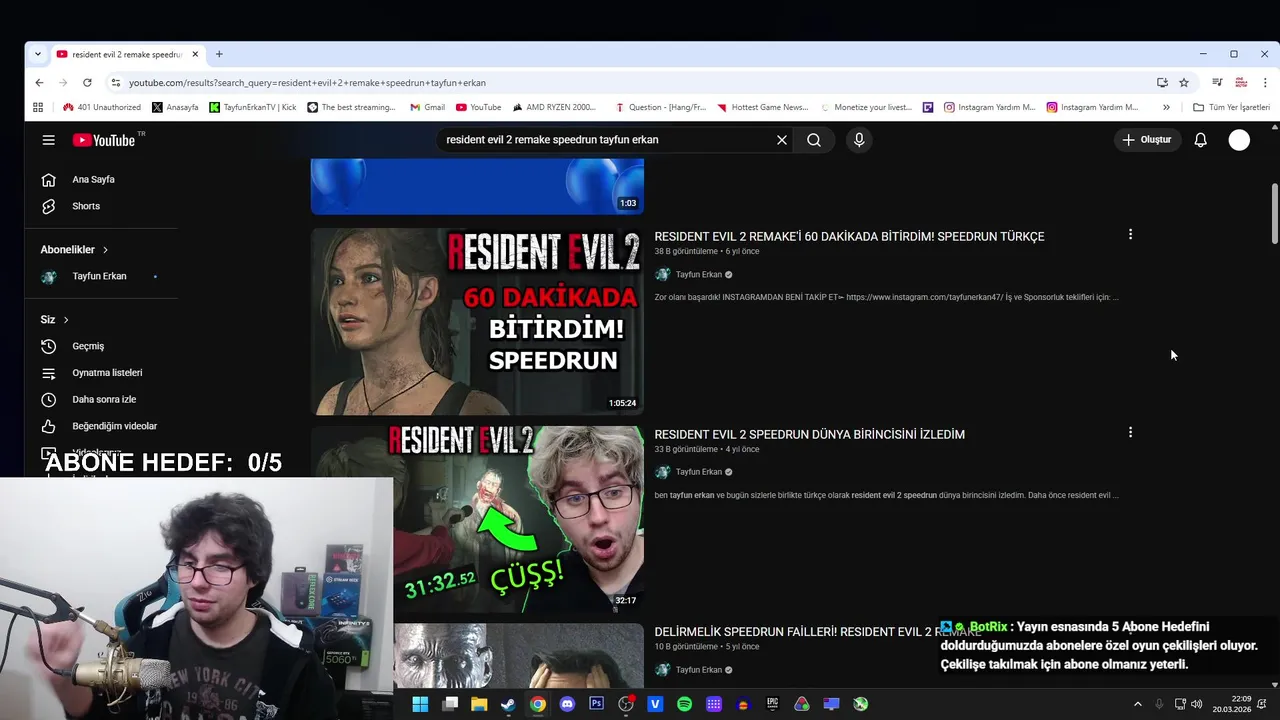
Task: View site information icon in address bar
Action: coord(115,82)
